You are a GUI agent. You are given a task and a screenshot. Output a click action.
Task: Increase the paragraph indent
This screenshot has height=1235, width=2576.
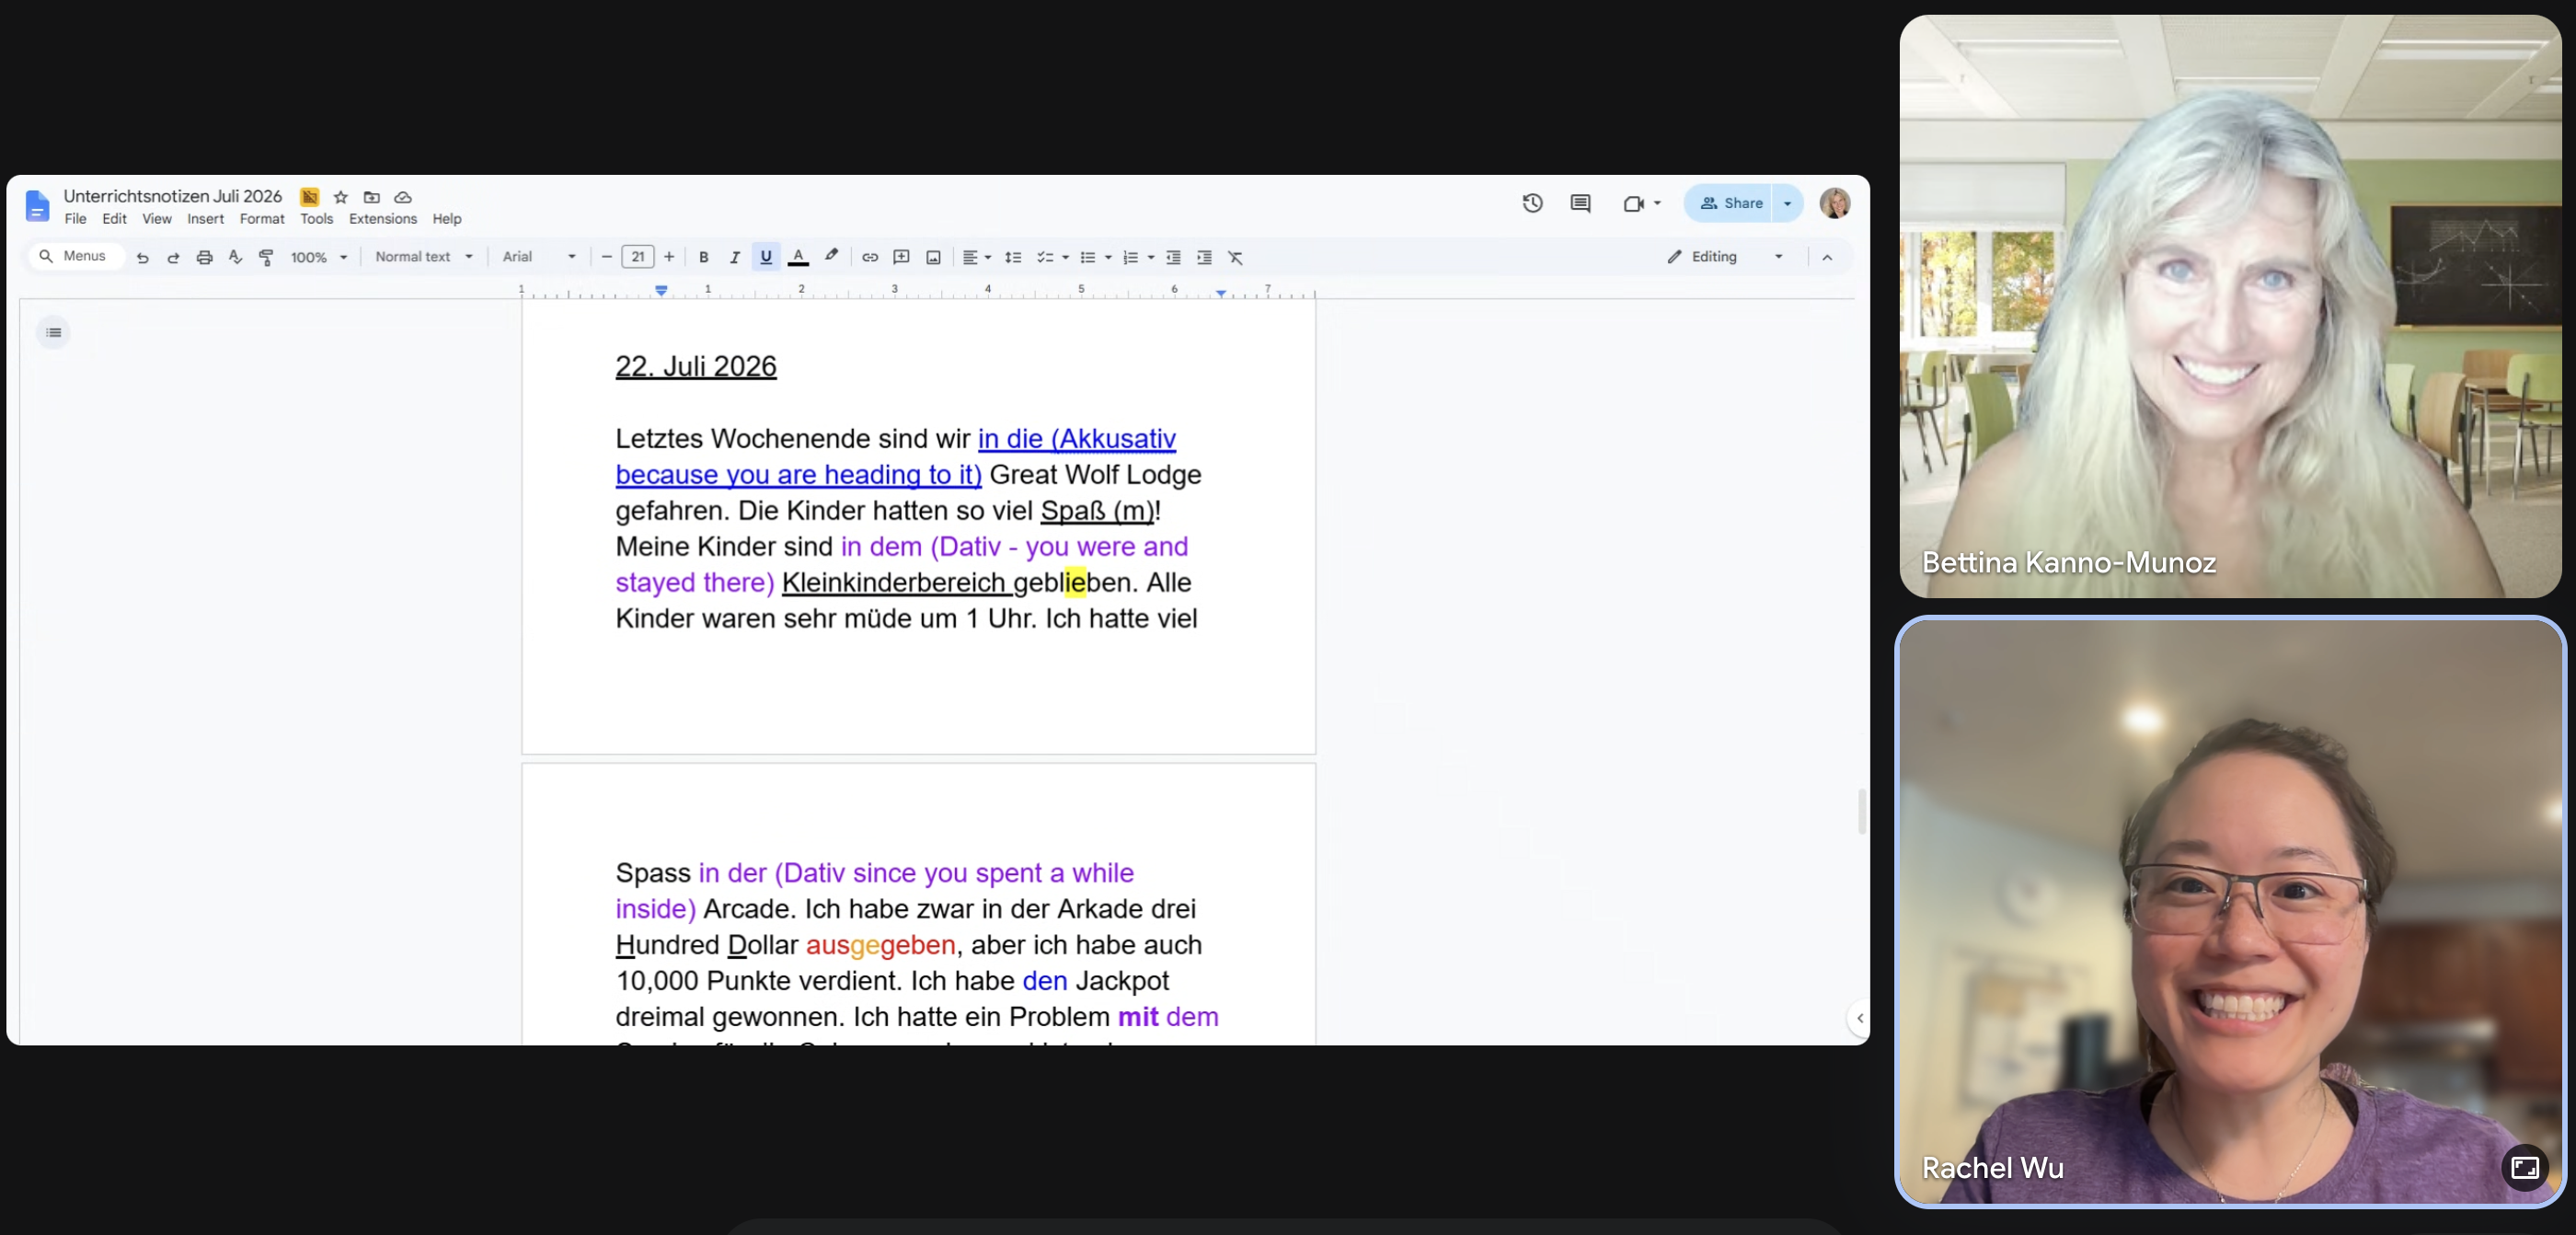pos(1205,258)
